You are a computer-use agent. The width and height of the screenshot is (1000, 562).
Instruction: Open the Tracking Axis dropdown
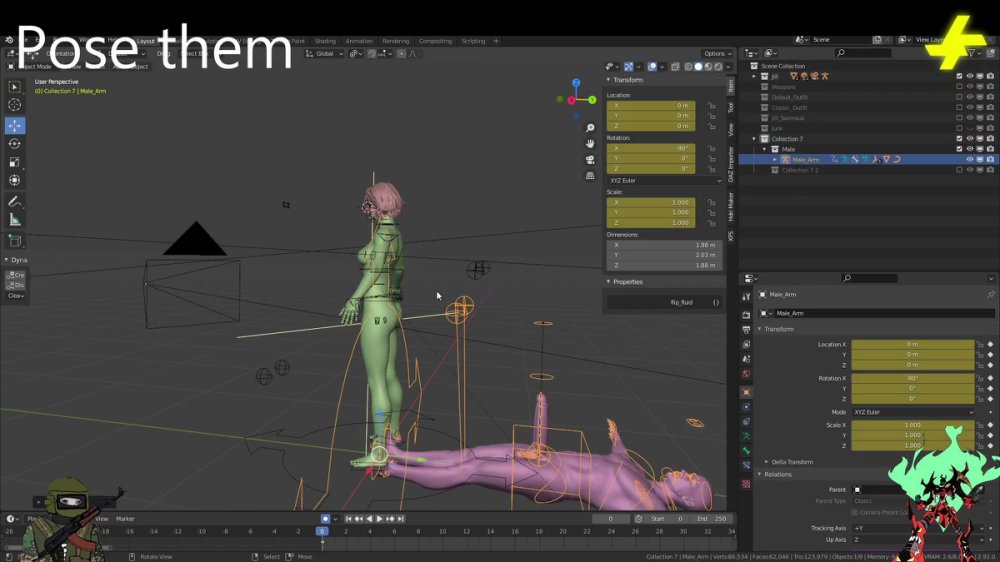click(x=917, y=528)
